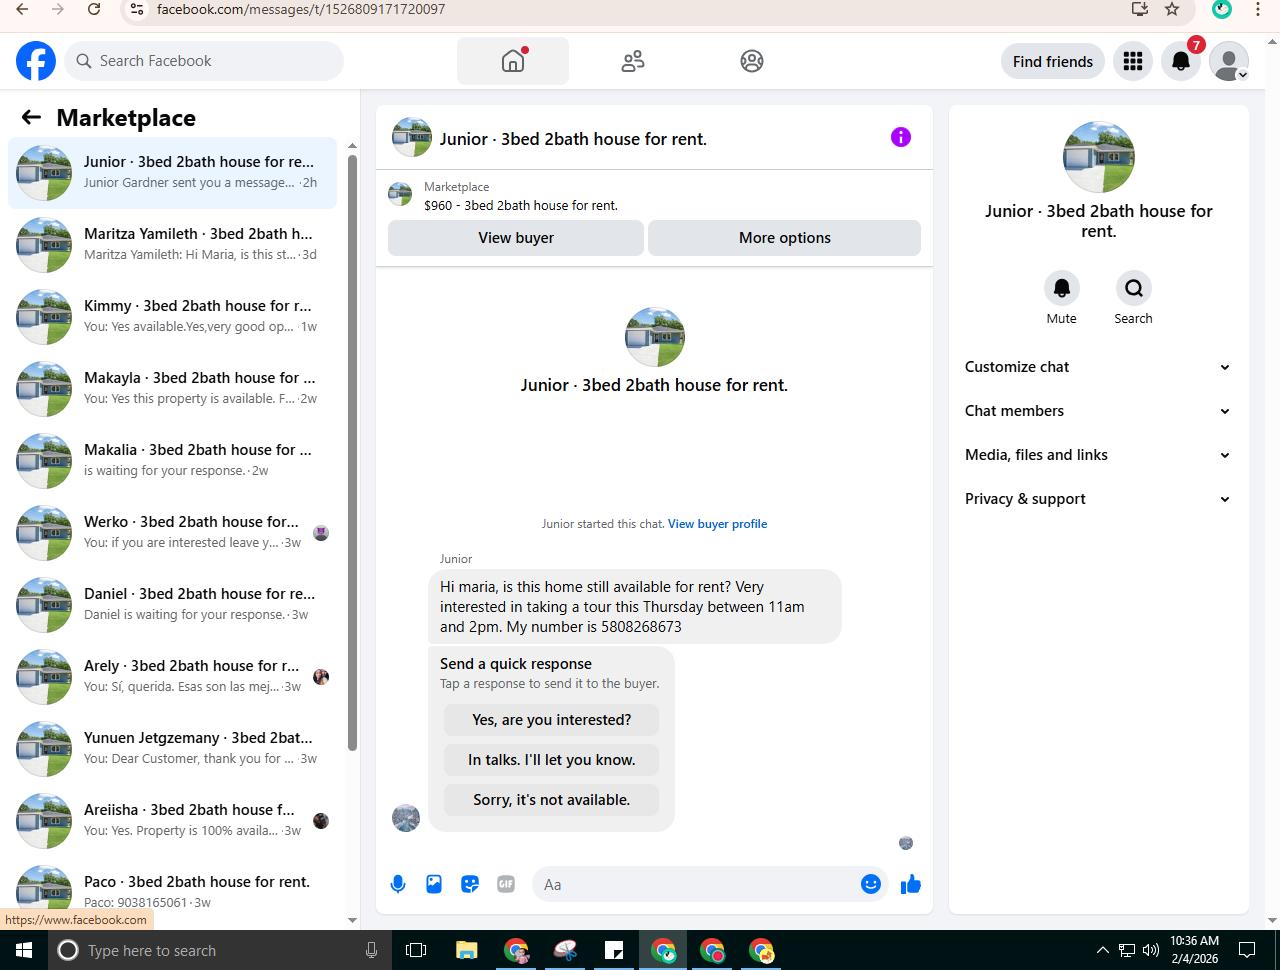
Task: Send quick reply 'In talks. I'll let you know.'
Action: coord(552,760)
